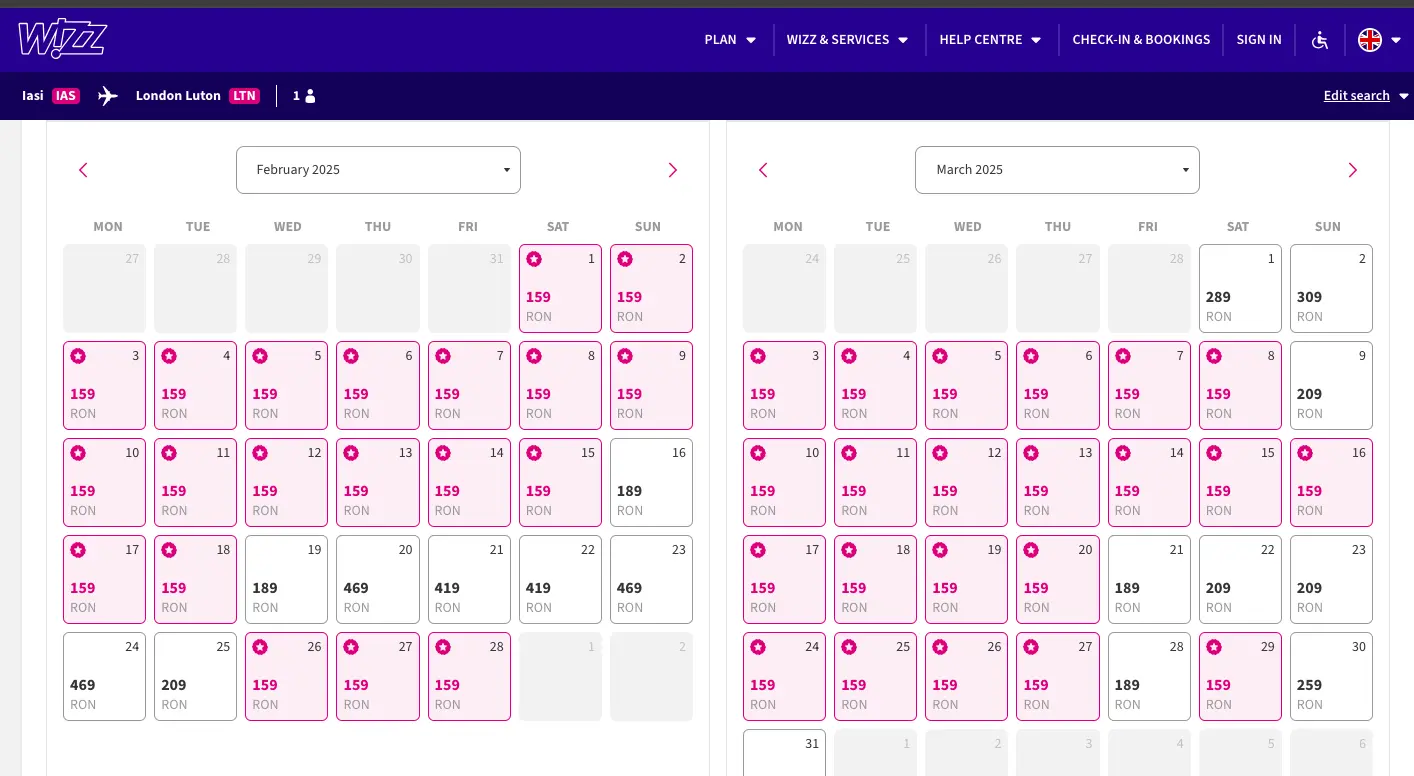Open CHECK-IN & BOOKINGS
The image size is (1414, 776).
coord(1141,40)
